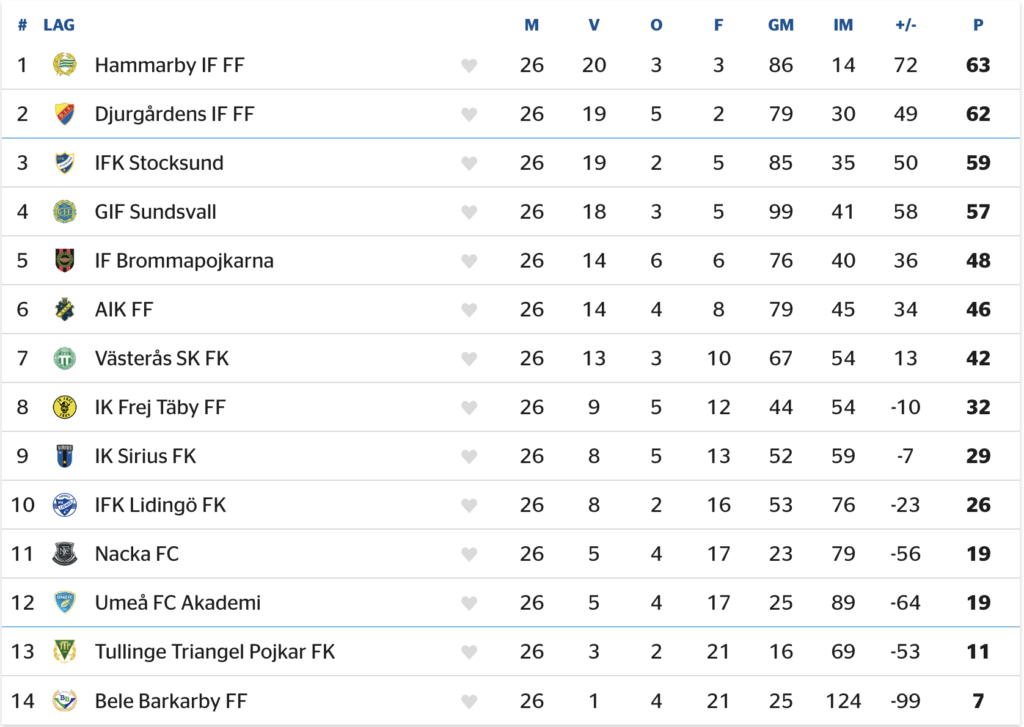
Task: Click the GM column header
Action: tap(780, 25)
